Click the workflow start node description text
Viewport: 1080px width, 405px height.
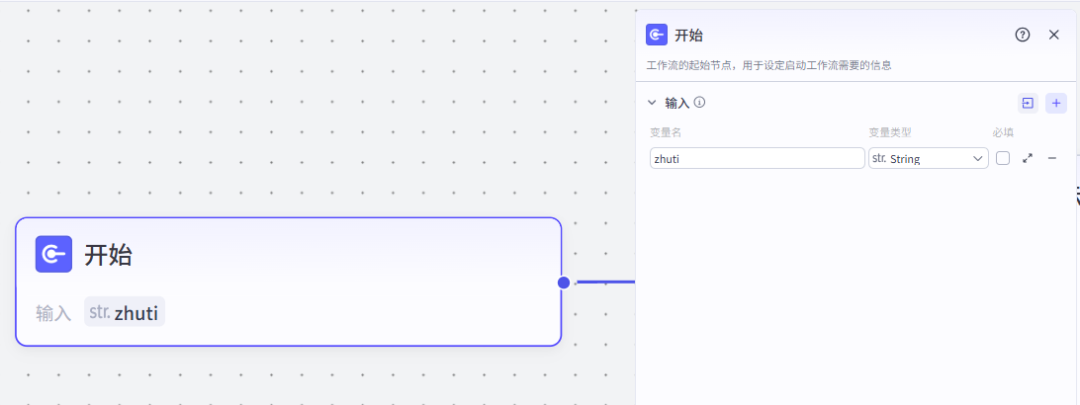tap(769, 66)
